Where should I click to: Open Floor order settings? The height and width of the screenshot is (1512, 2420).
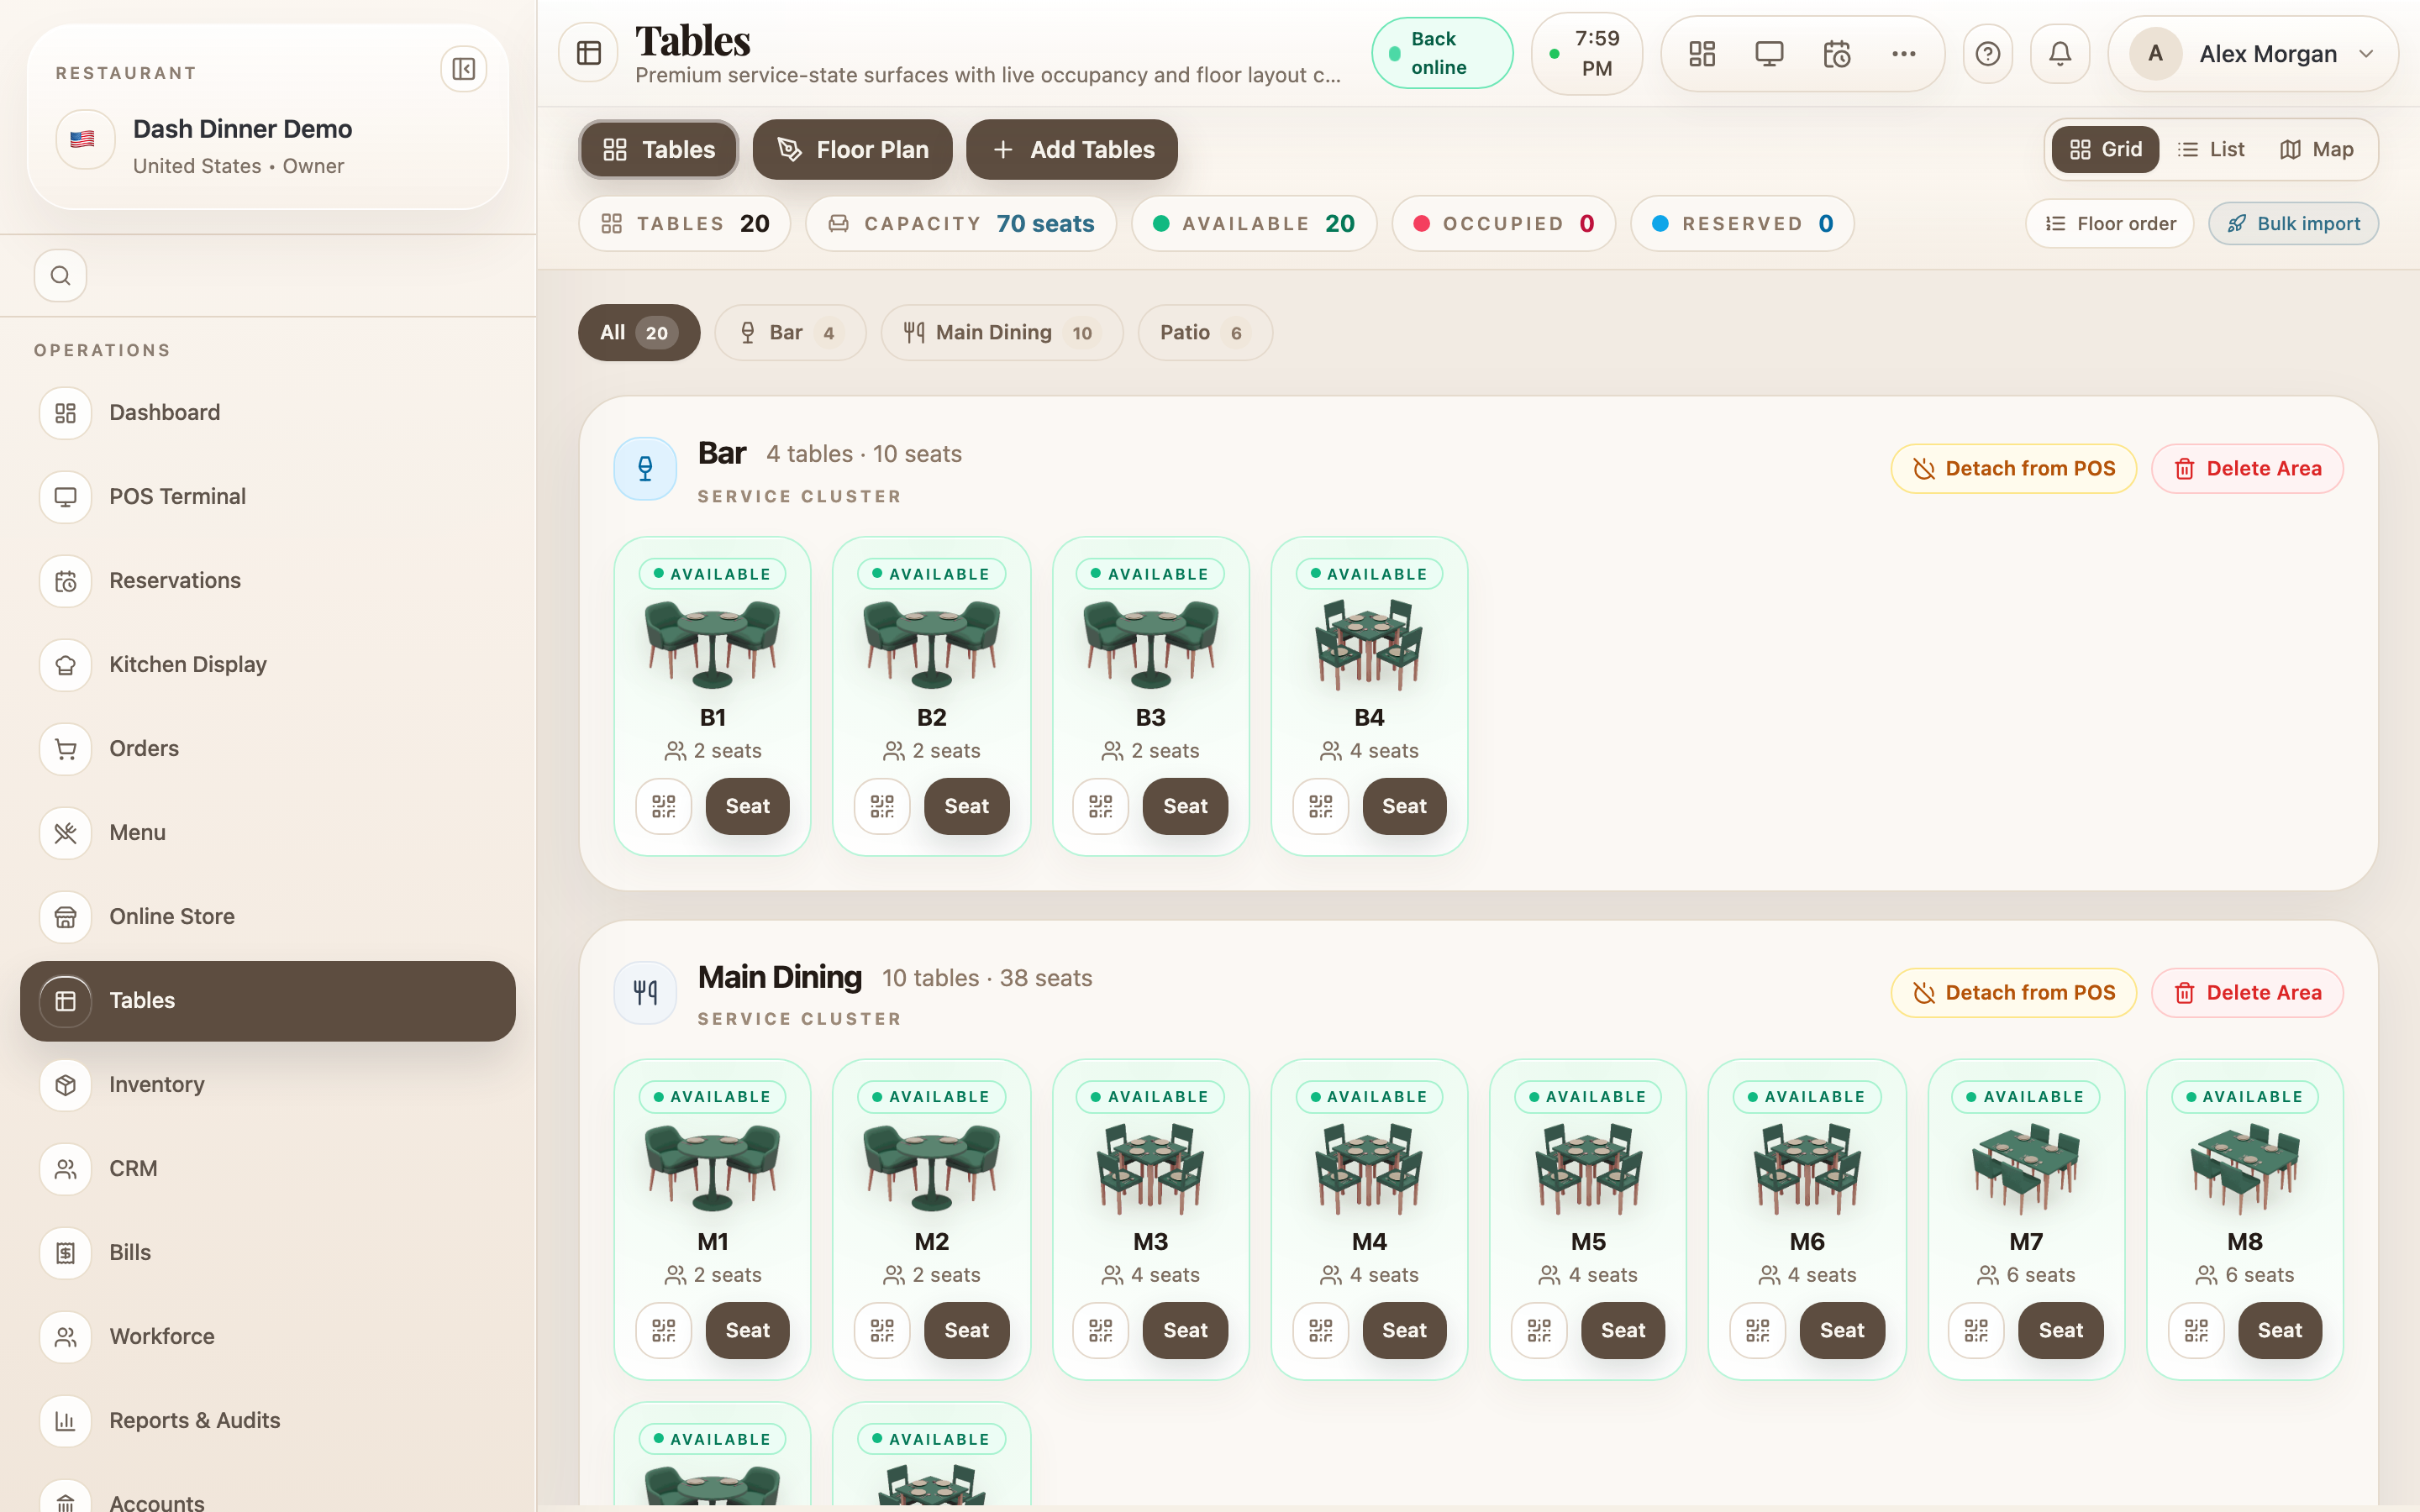[2110, 223]
